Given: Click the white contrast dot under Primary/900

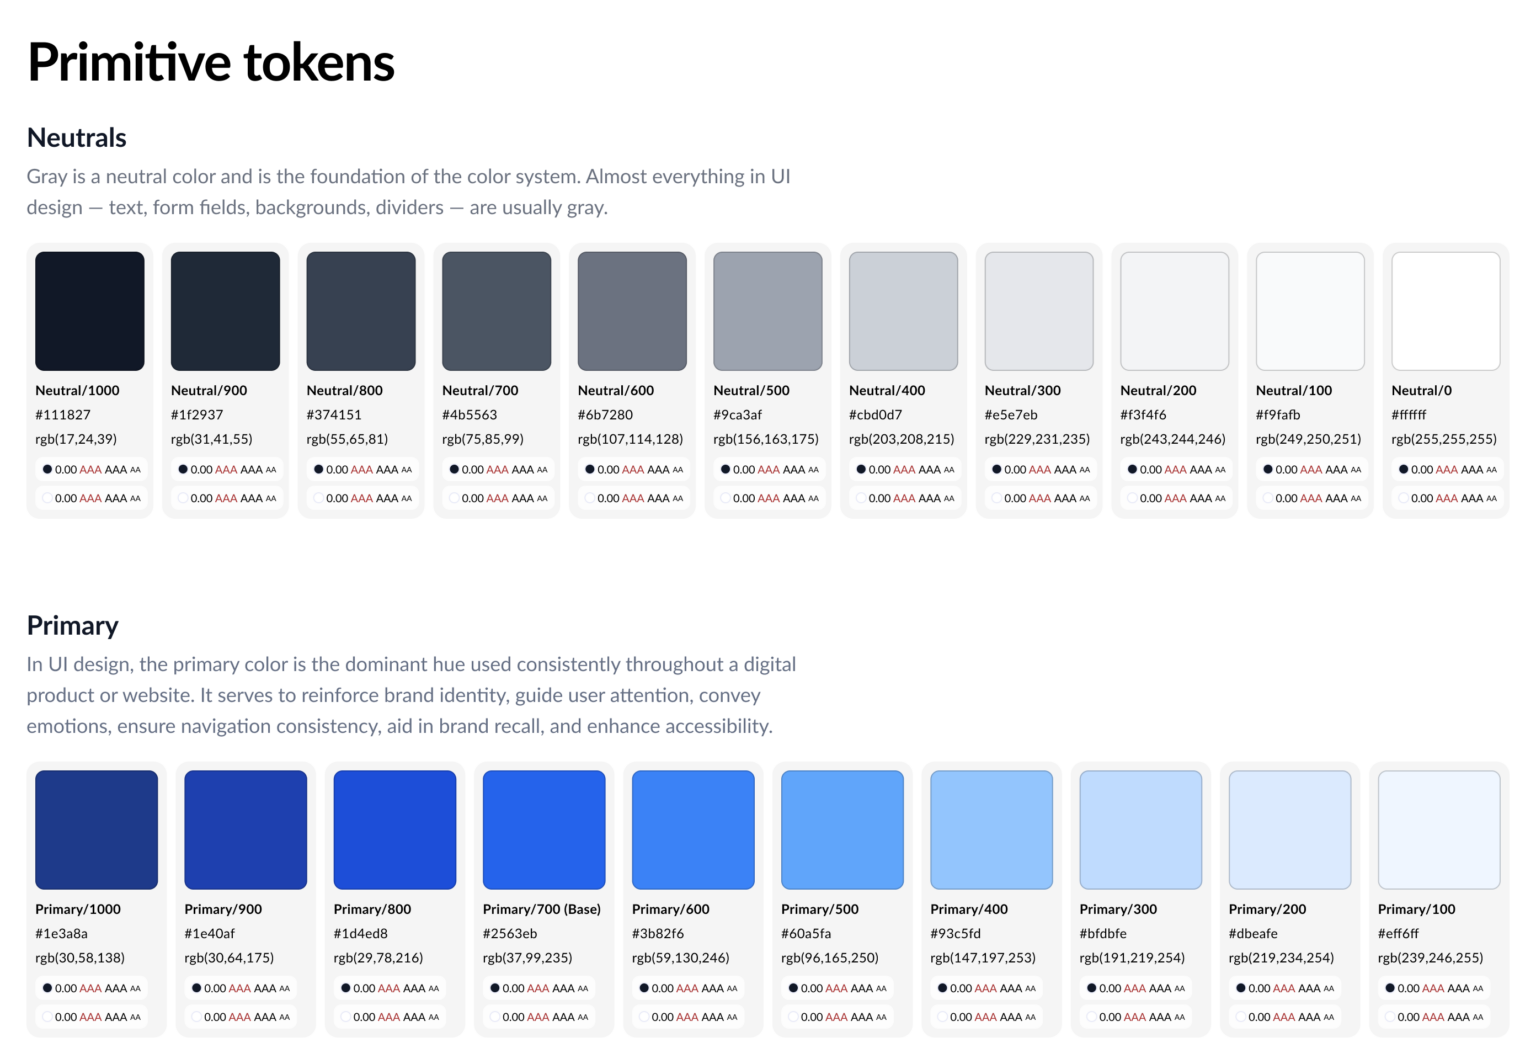Looking at the screenshot, I should (196, 1017).
